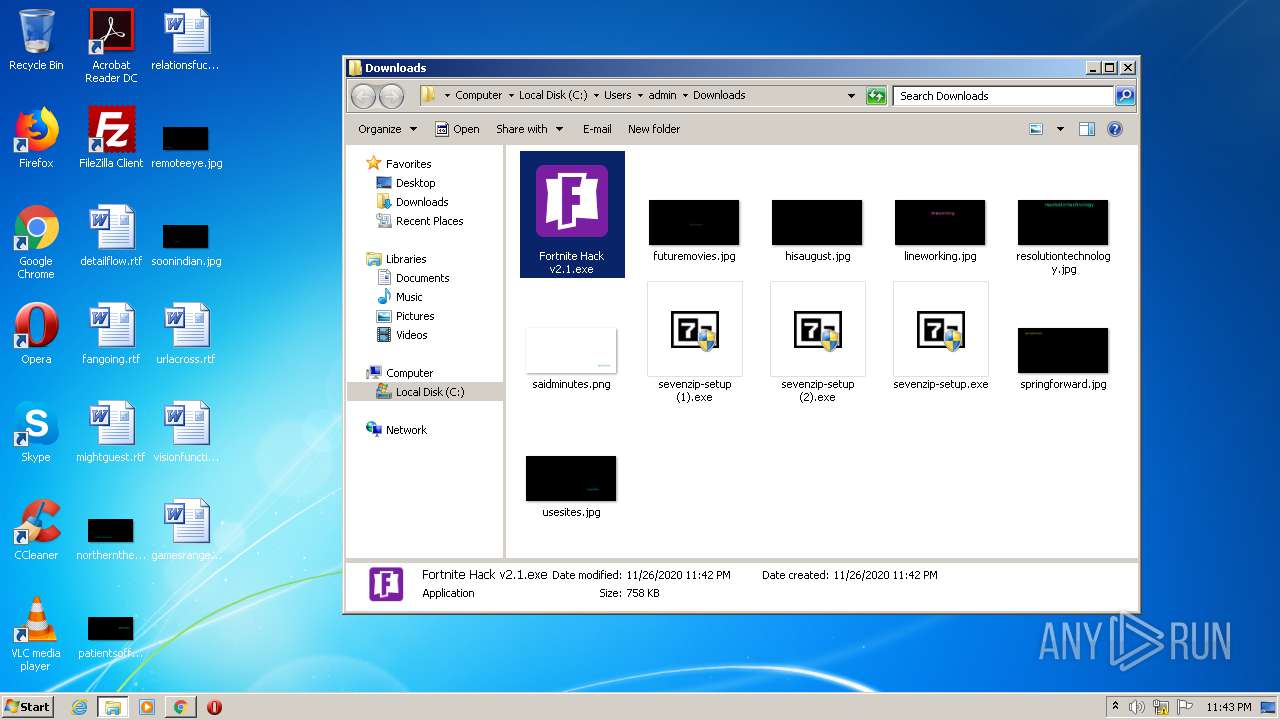1280x720 pixels.
Task: Select saidminutes.png file
Action: 571,358
